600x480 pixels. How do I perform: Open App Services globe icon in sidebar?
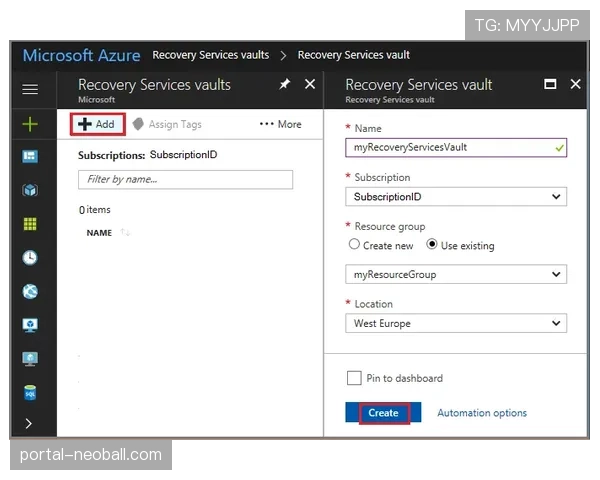(x=30, y=291)
